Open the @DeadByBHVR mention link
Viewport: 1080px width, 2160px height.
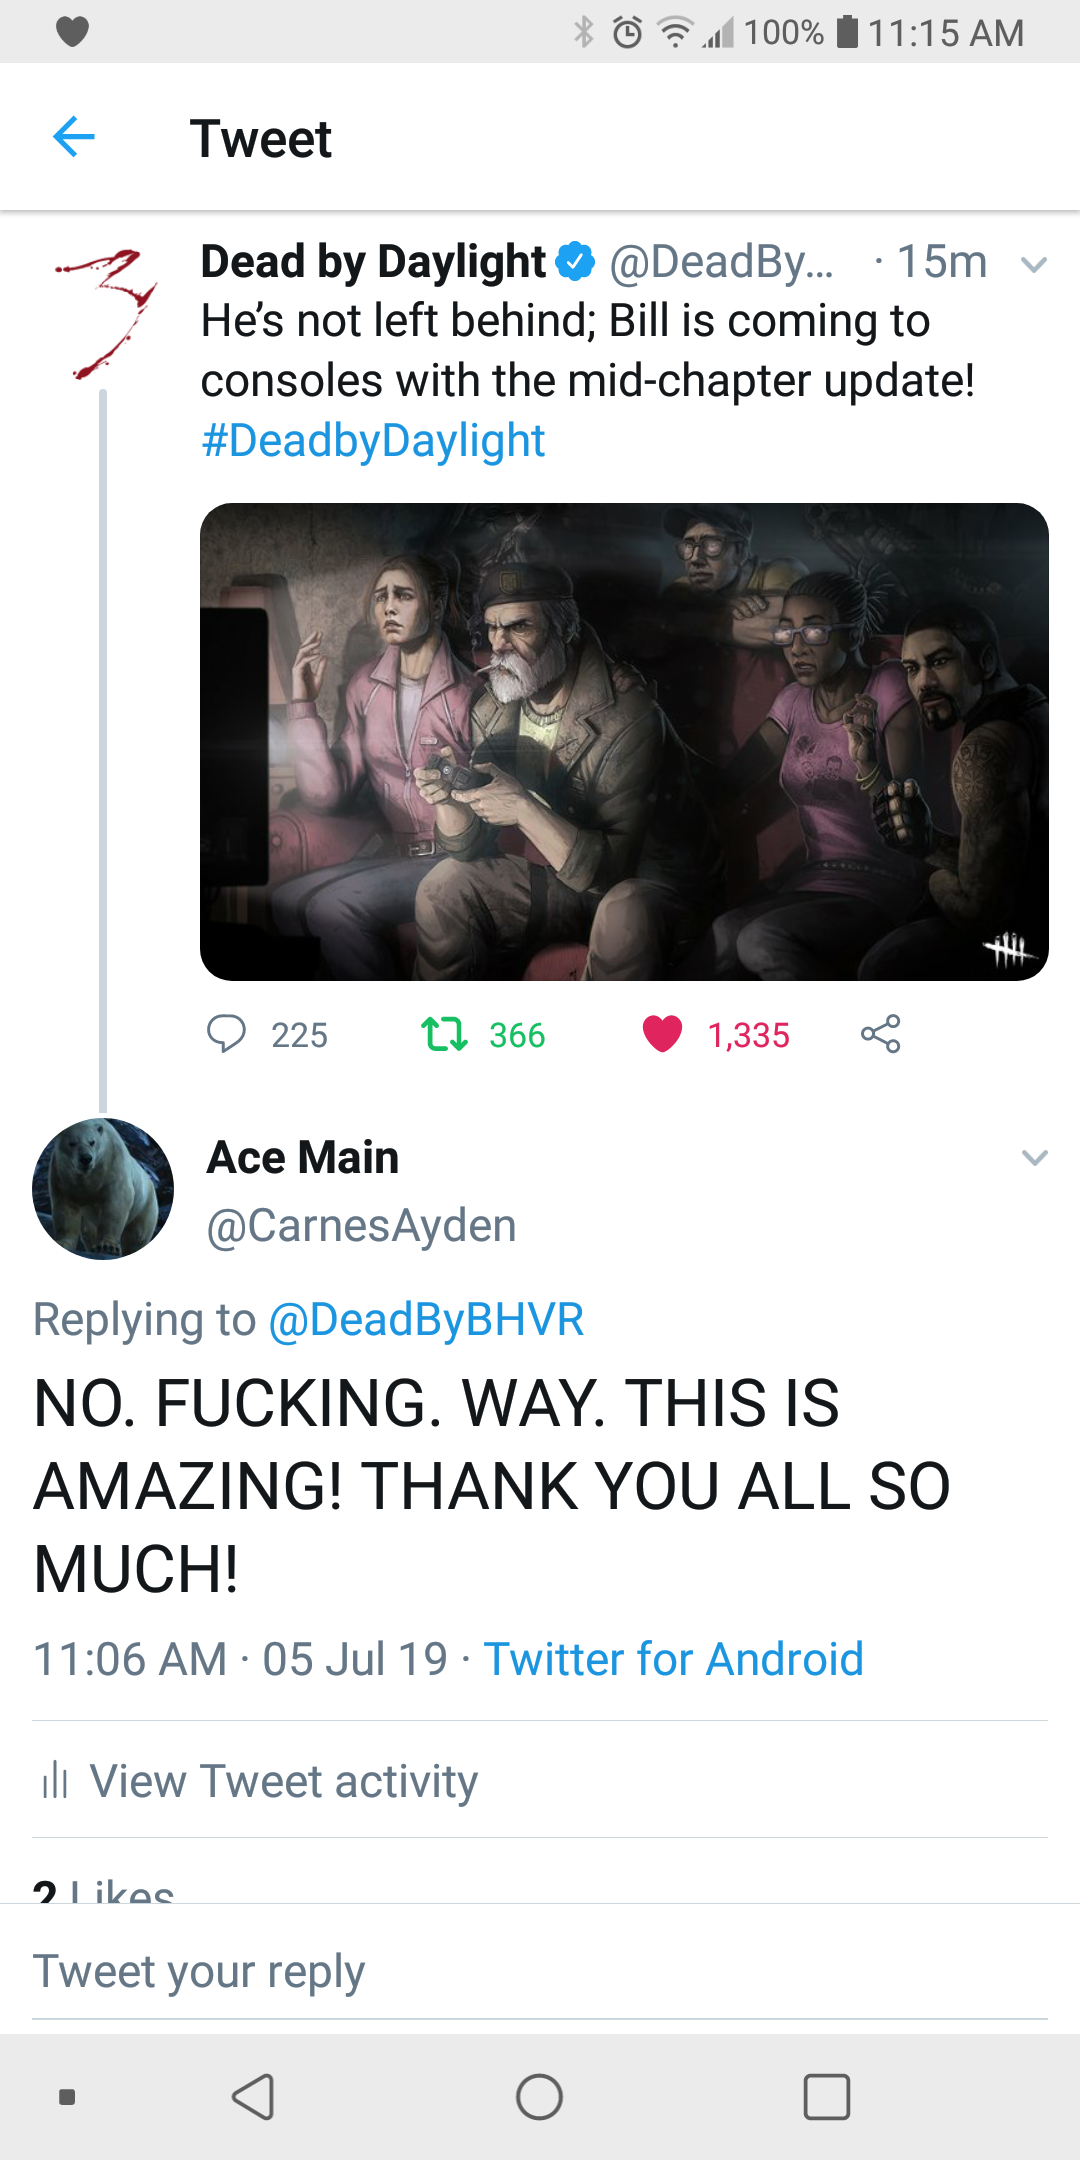click(426, 1319)
